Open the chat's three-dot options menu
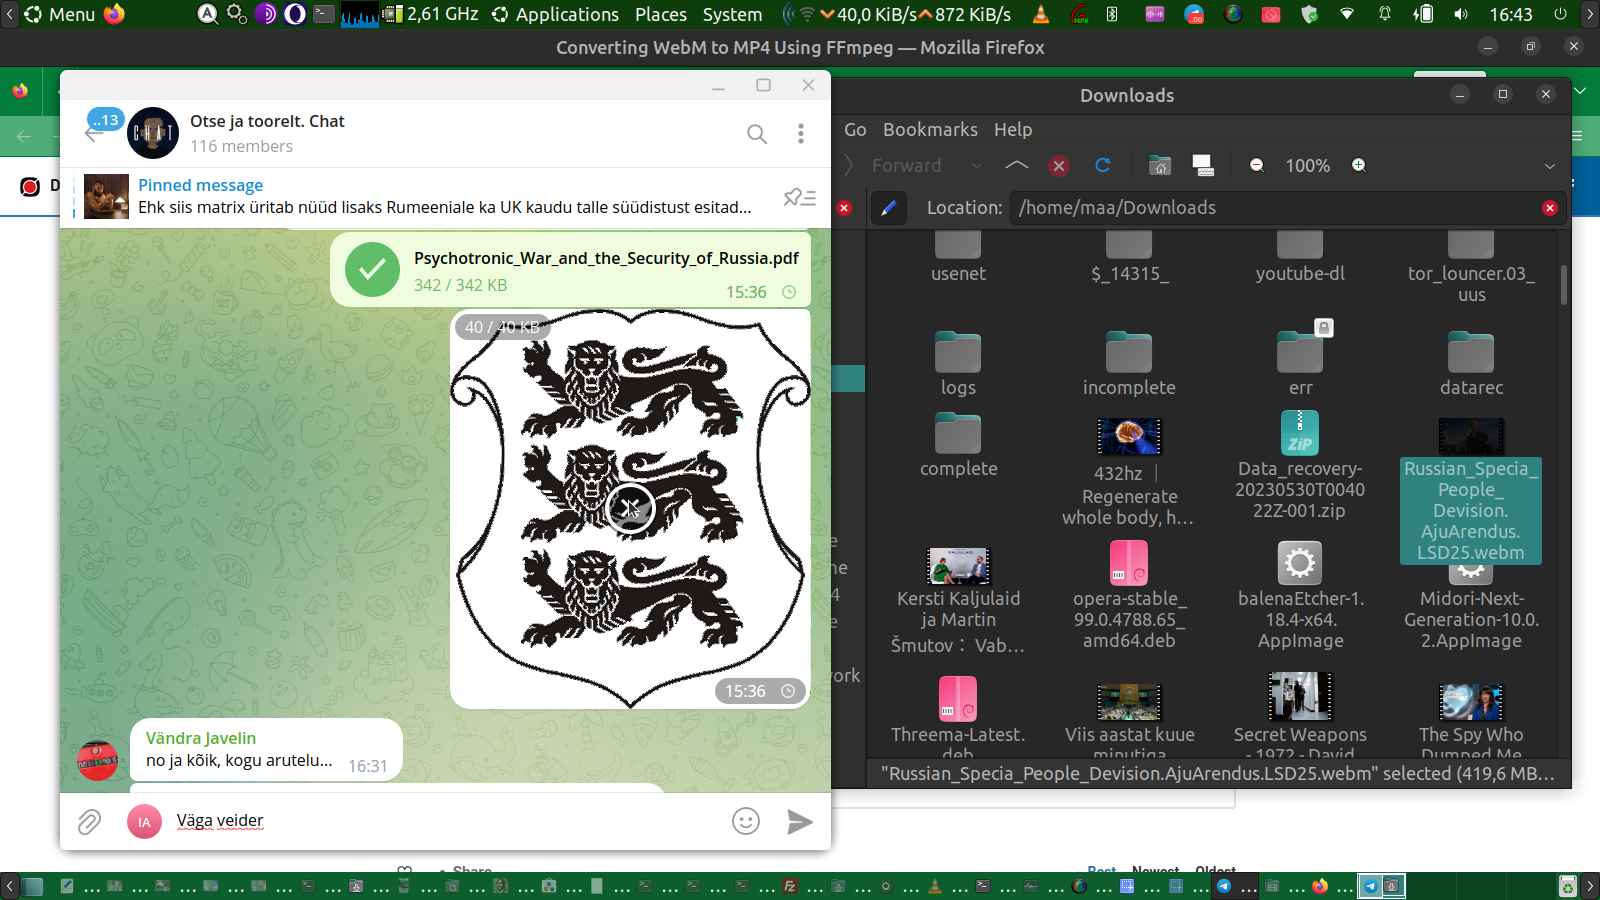 click(800, 134)
